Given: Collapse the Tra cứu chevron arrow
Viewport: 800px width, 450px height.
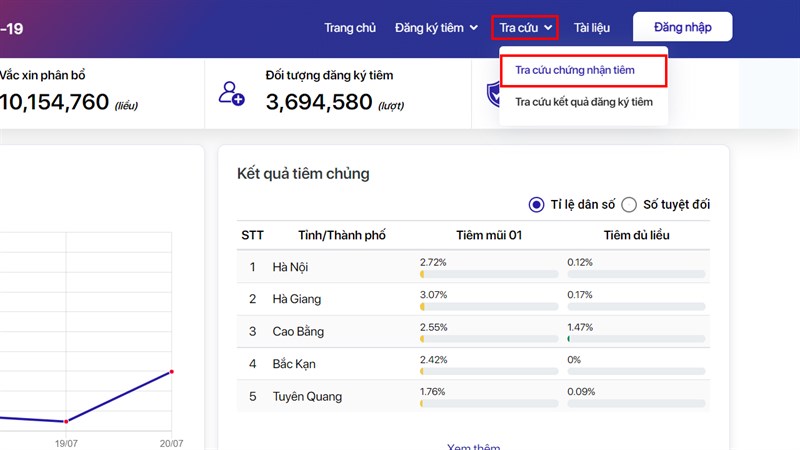Looking at the screenshot, I should click(548, 28).
